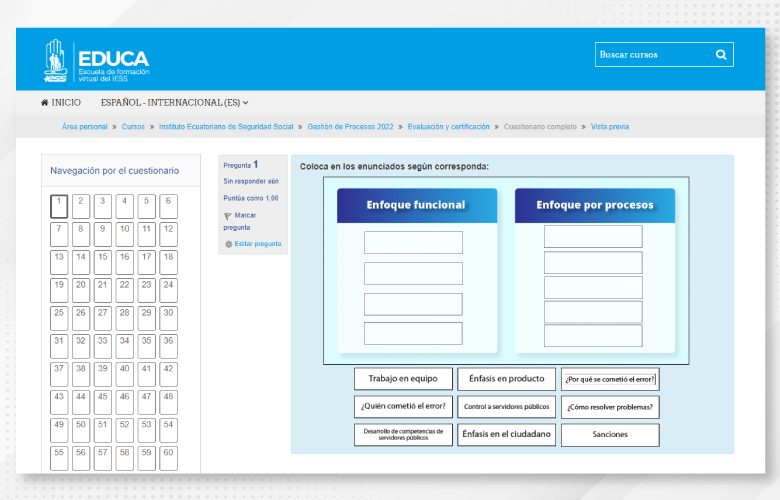
Task: Click the Sin responder aún status
Action: [251, 181]
